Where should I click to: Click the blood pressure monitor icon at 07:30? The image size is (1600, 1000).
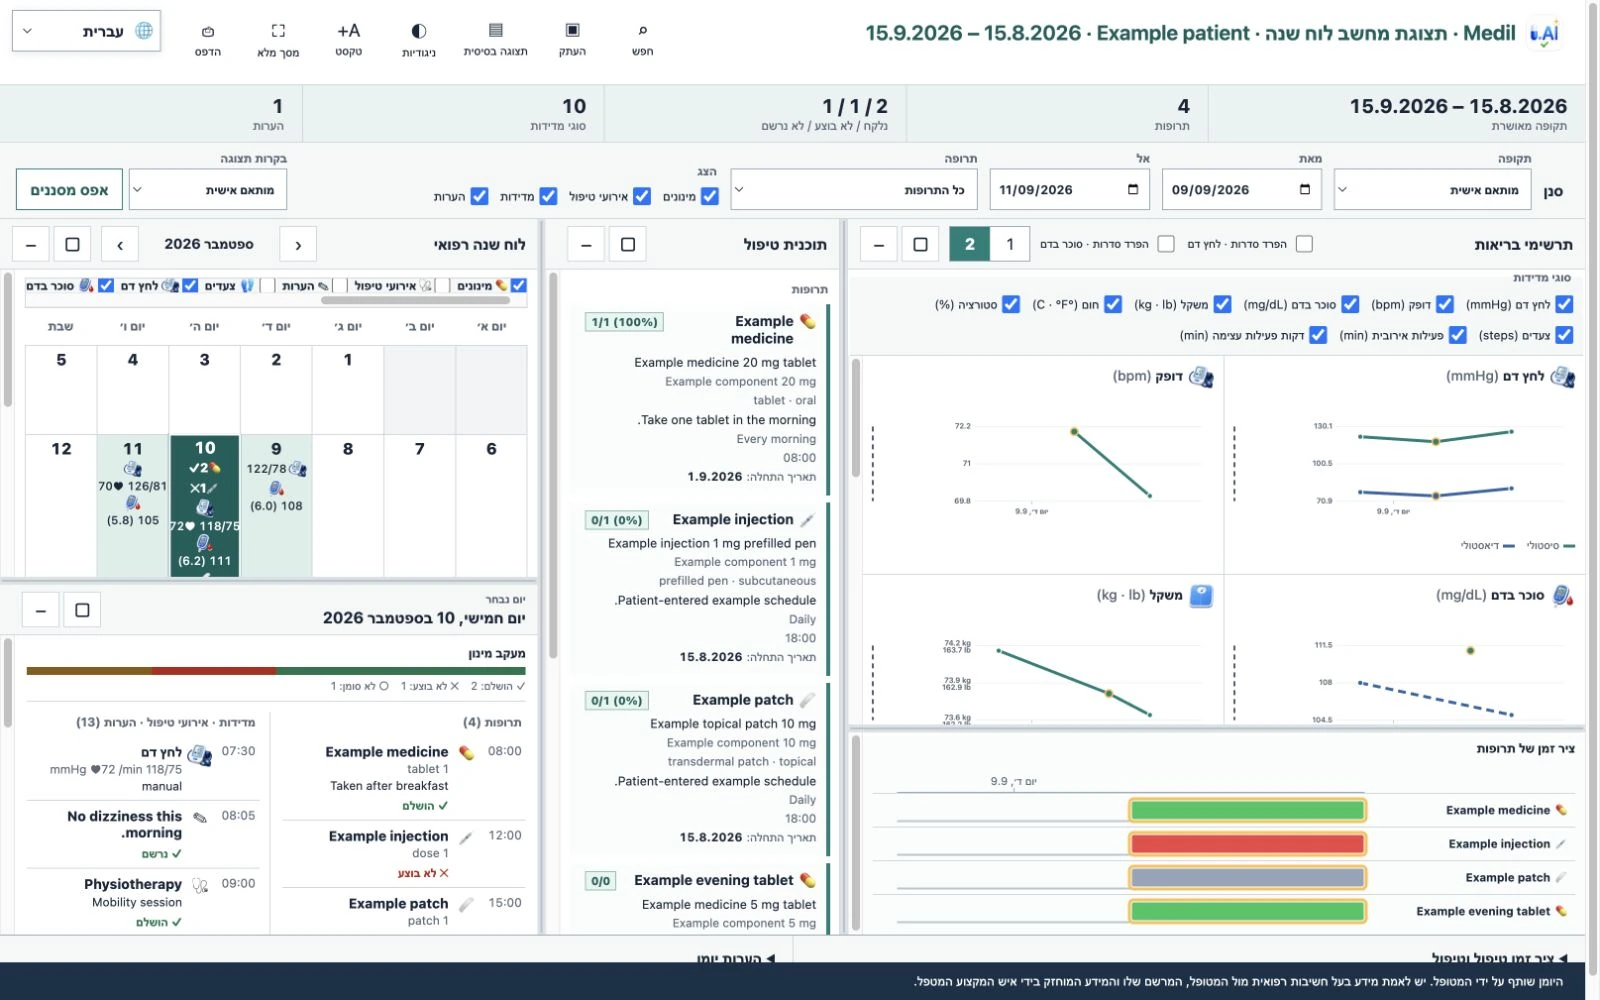point(199,755)
